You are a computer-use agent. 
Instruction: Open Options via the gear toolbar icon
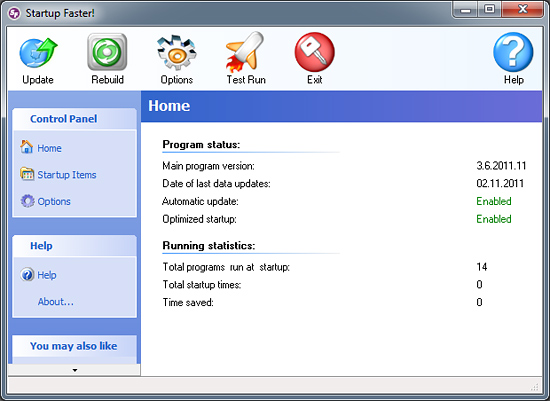(x=177, y=53)
